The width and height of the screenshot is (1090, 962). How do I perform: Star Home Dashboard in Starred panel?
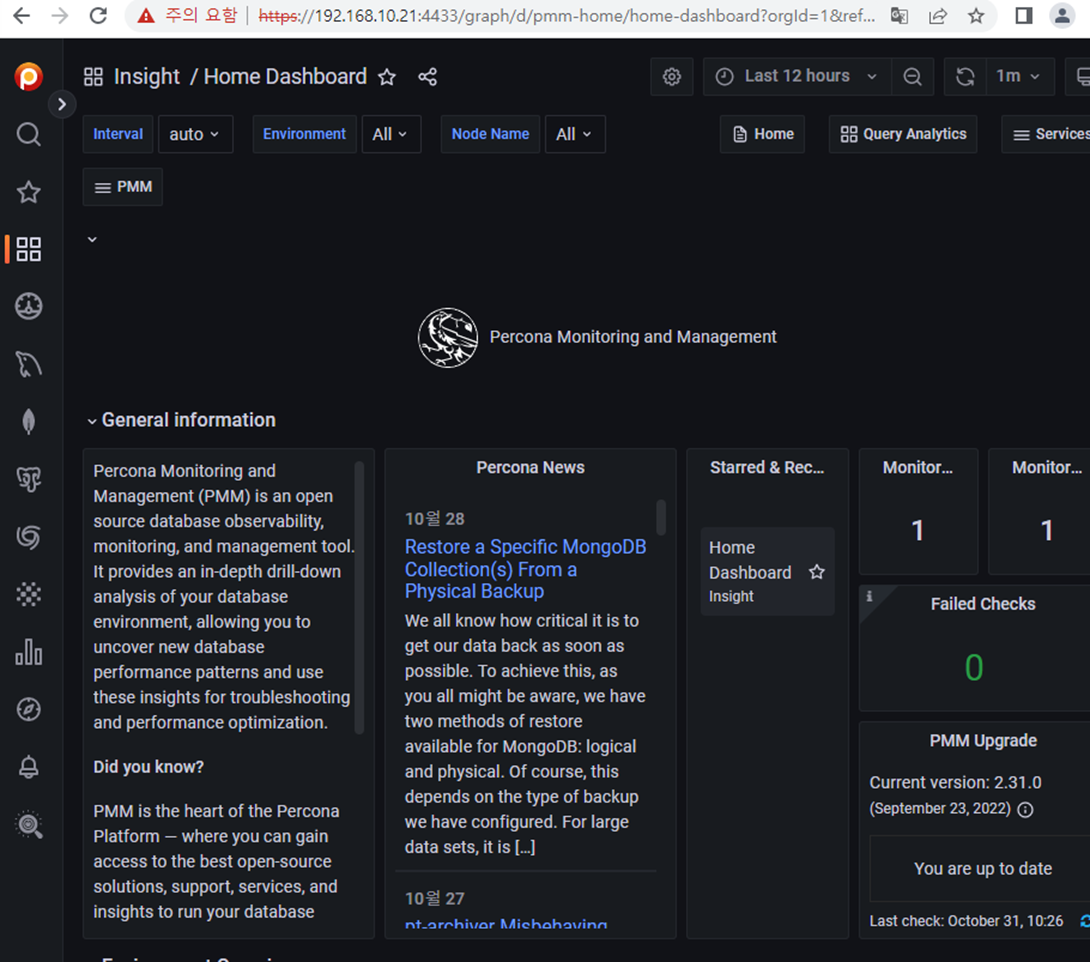pyautogui.click(x=817, y=572)
